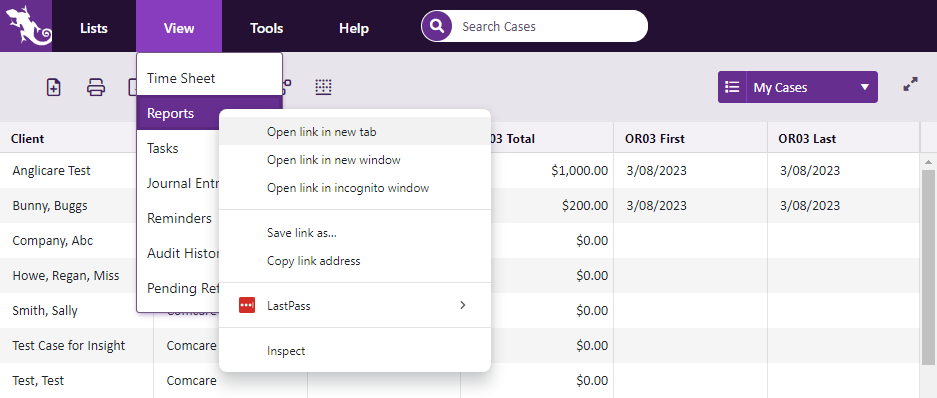
Task: Click the dotted grid icon in toolbar
Action: [x=323, y=87]
